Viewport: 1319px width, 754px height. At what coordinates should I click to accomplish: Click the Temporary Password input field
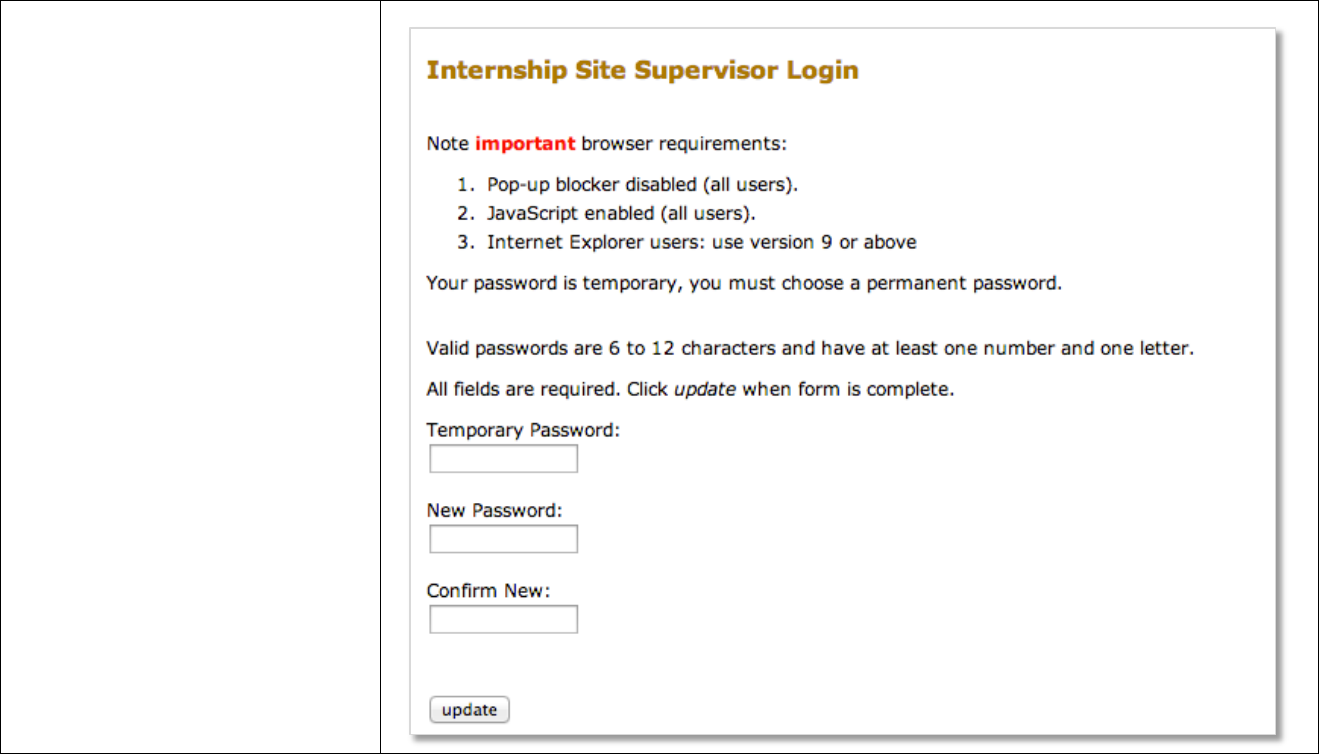[503, 459]
